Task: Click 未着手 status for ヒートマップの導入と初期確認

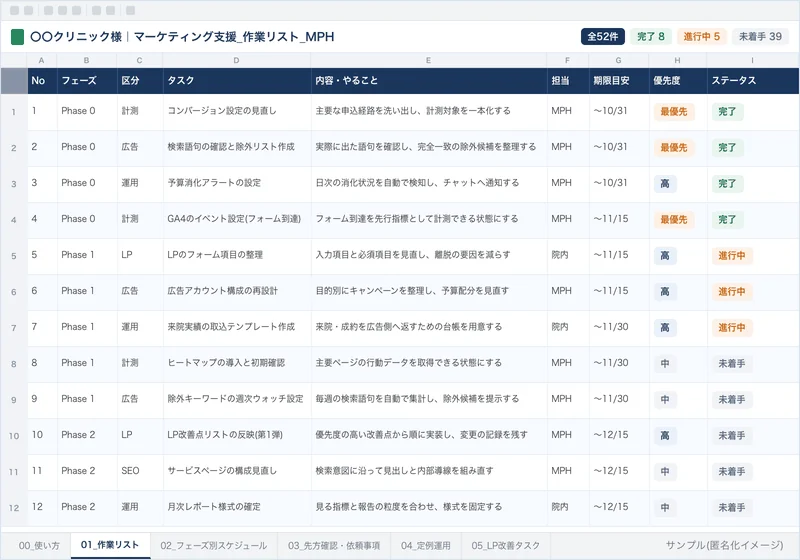Action: tap(732, 364)
